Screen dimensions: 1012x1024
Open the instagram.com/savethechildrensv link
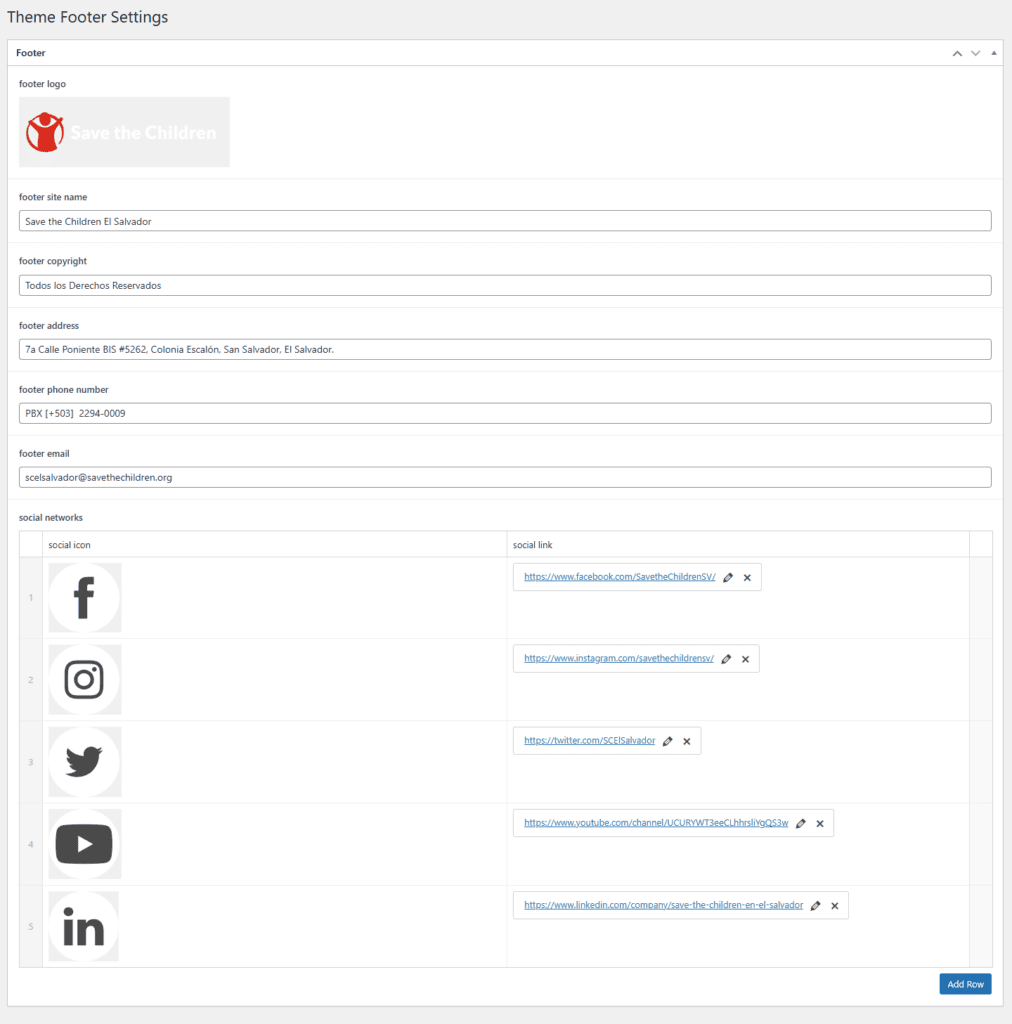click(x=619, y=658)
